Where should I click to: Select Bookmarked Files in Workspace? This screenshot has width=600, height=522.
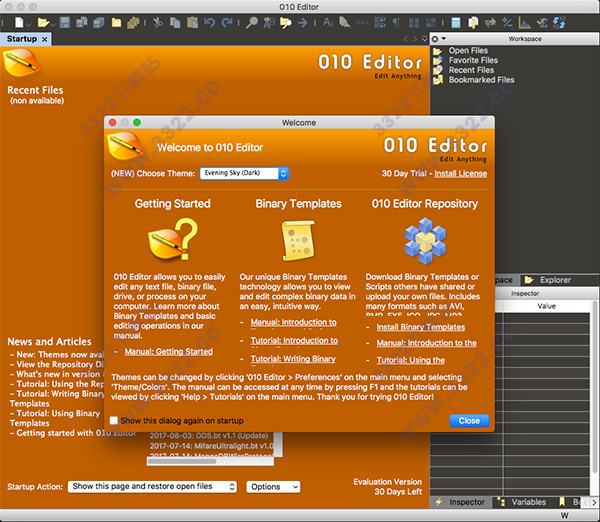(x=481, y=80)
